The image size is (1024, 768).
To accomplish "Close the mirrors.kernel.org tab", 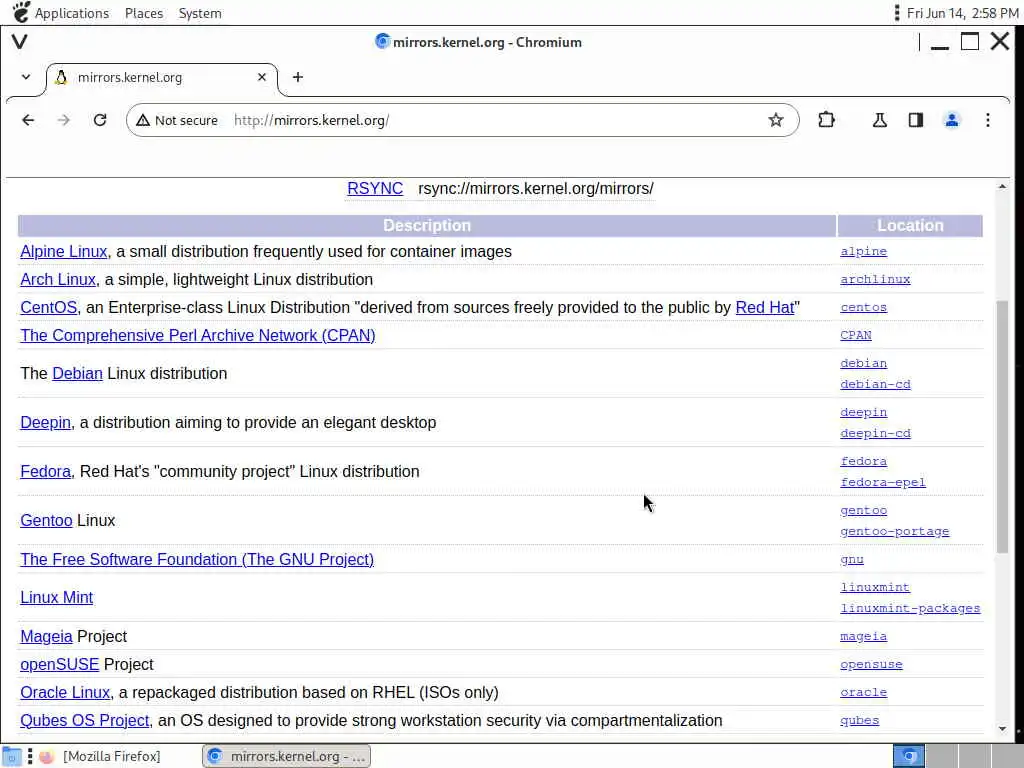I will (x=262, y=77).
